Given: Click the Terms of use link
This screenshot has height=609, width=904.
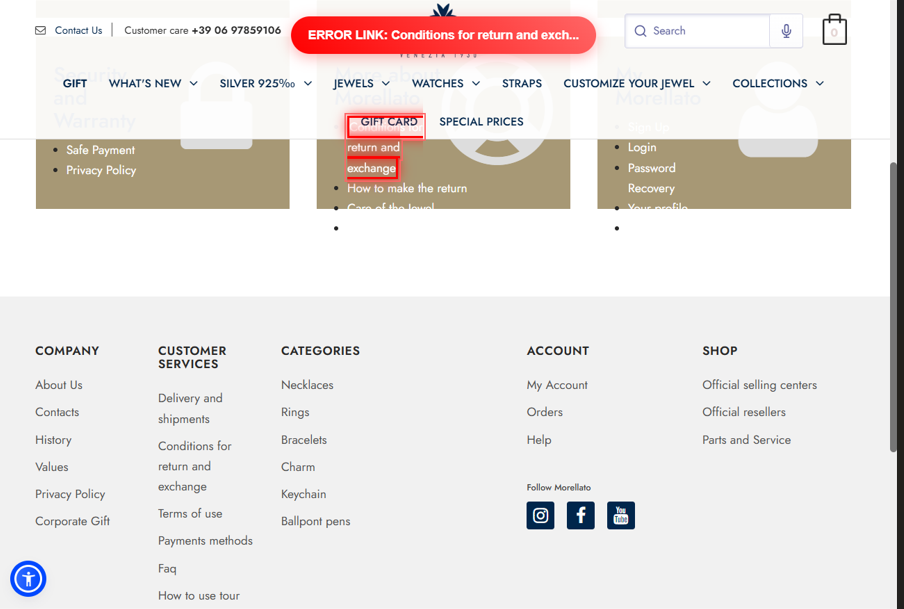Looking at the screenshot, I should click(x=190, y=513).
